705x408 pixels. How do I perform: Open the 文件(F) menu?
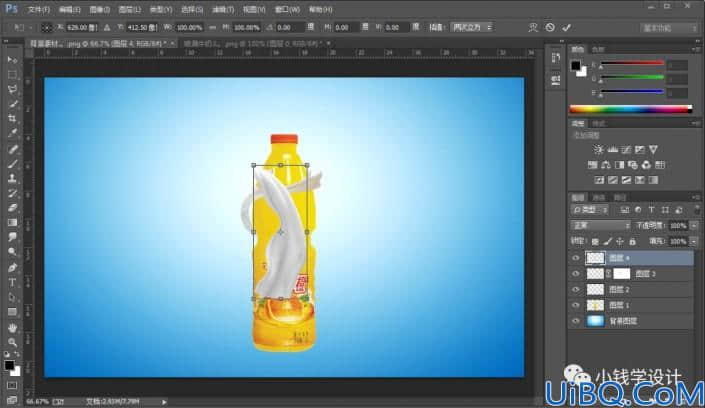coord(39,9)
